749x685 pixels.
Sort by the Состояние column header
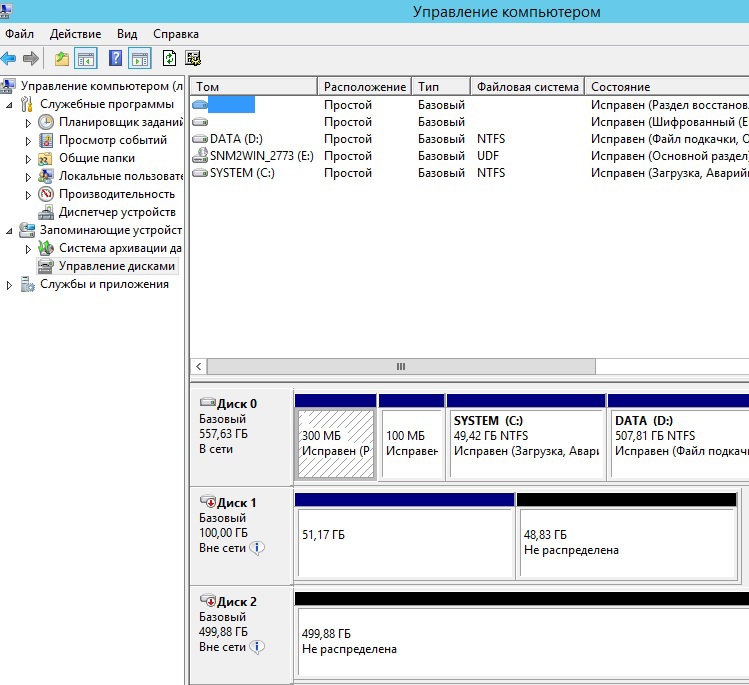click(x=667, y=86)
